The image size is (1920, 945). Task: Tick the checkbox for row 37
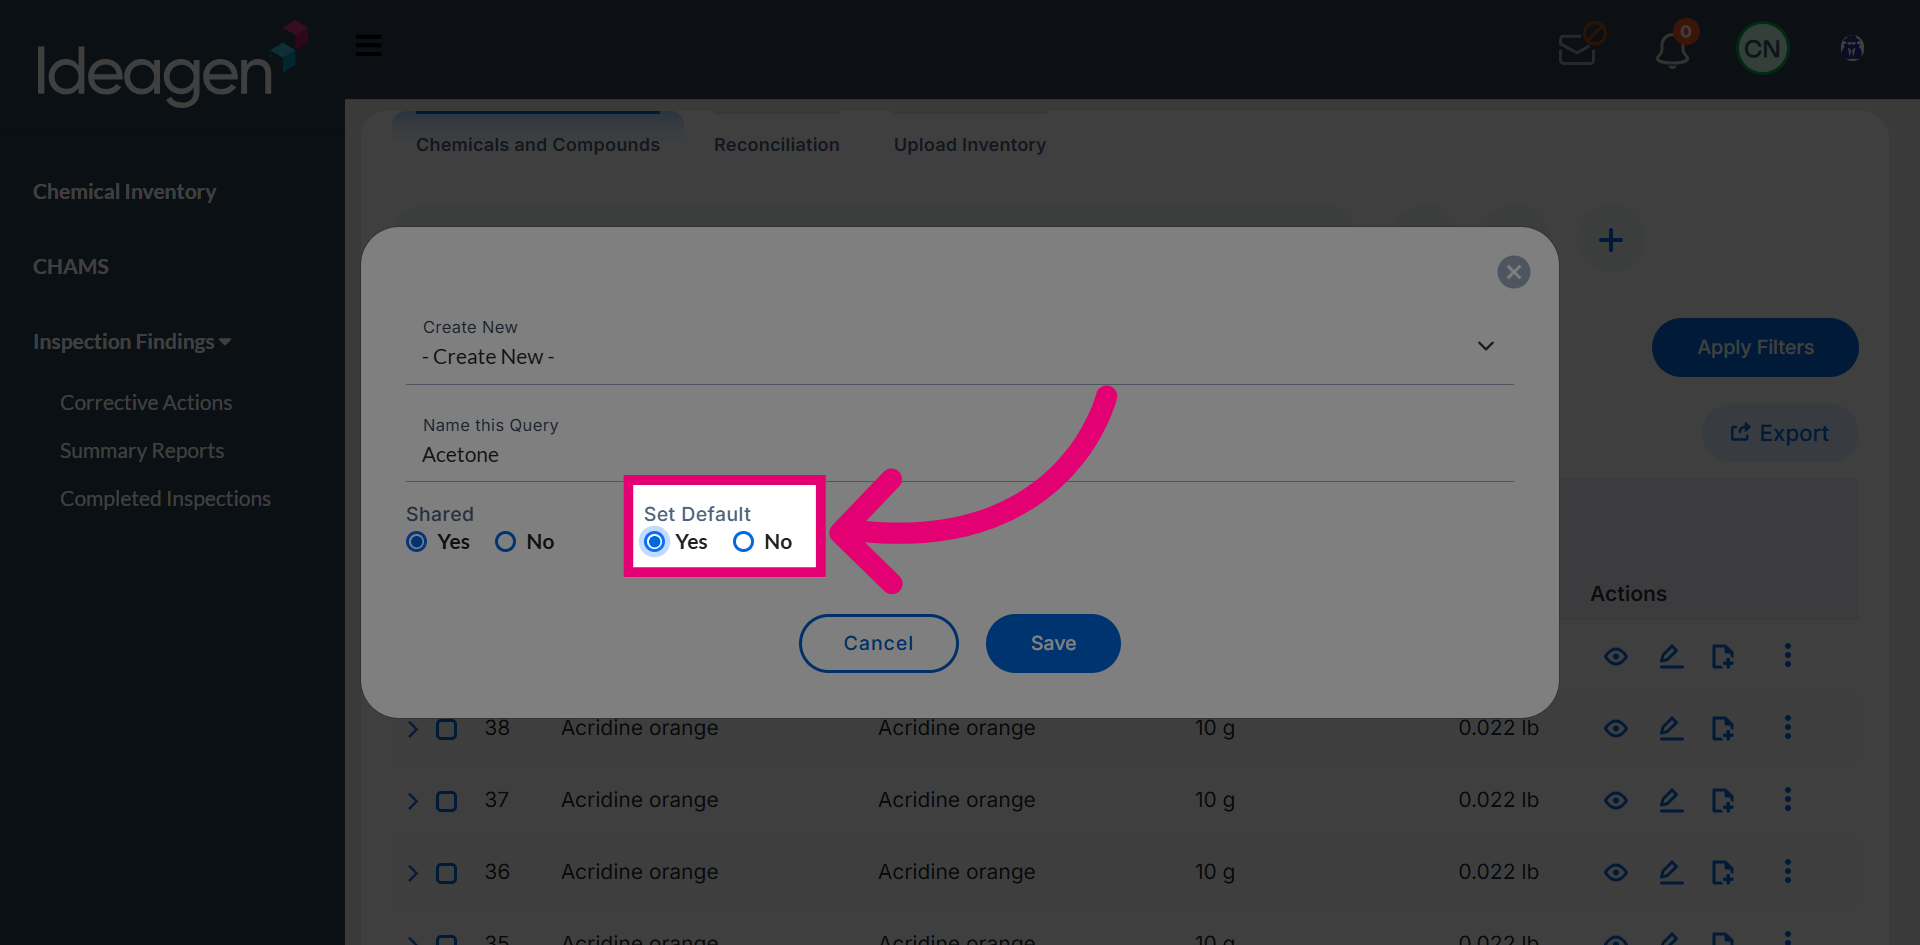[x=447, y=801]
